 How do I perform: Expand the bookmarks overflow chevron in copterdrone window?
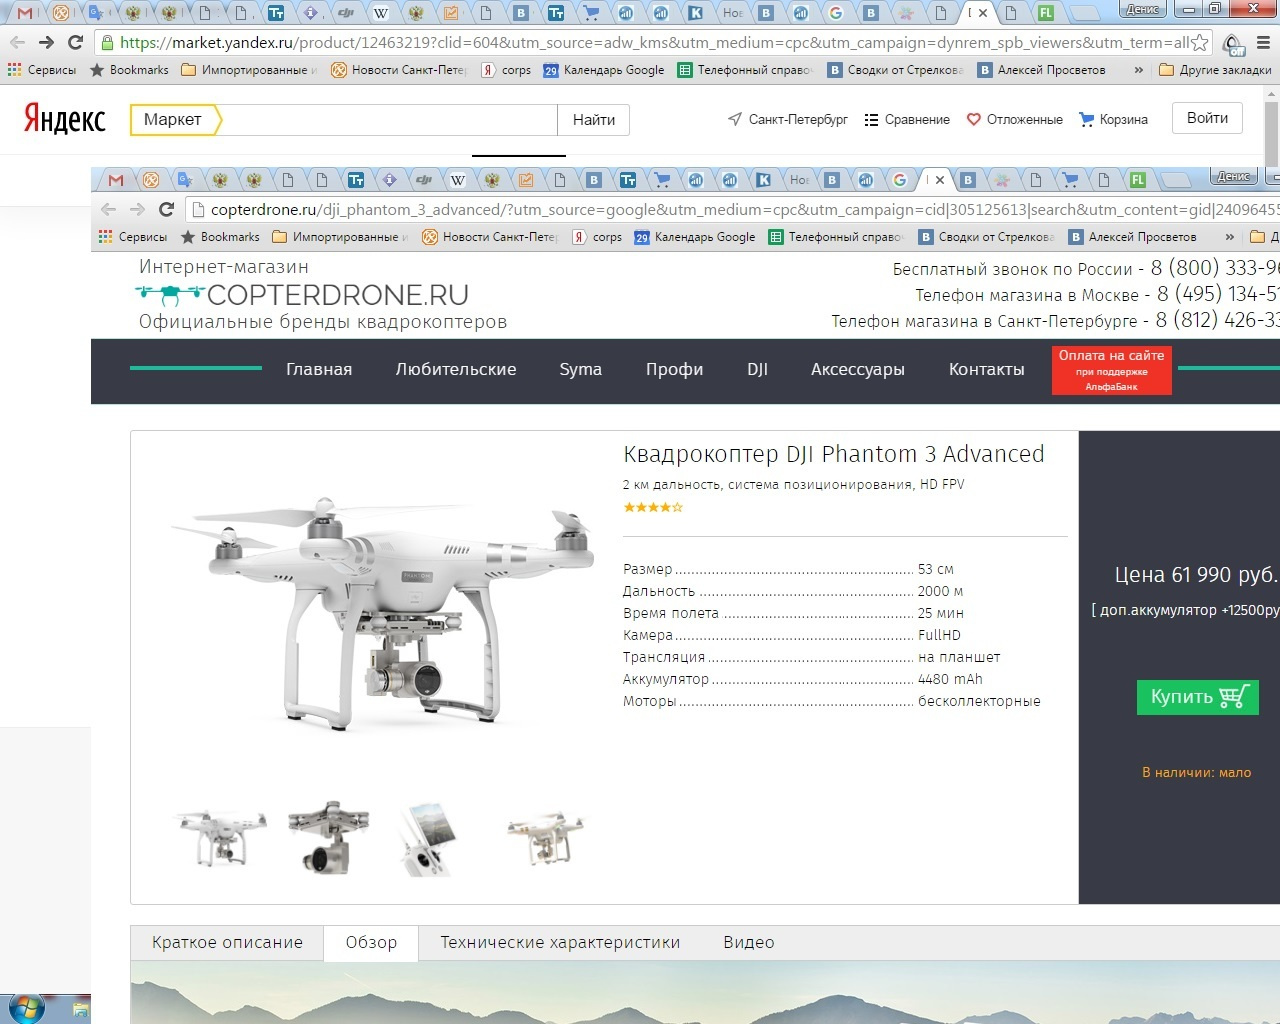point(1229,237)
